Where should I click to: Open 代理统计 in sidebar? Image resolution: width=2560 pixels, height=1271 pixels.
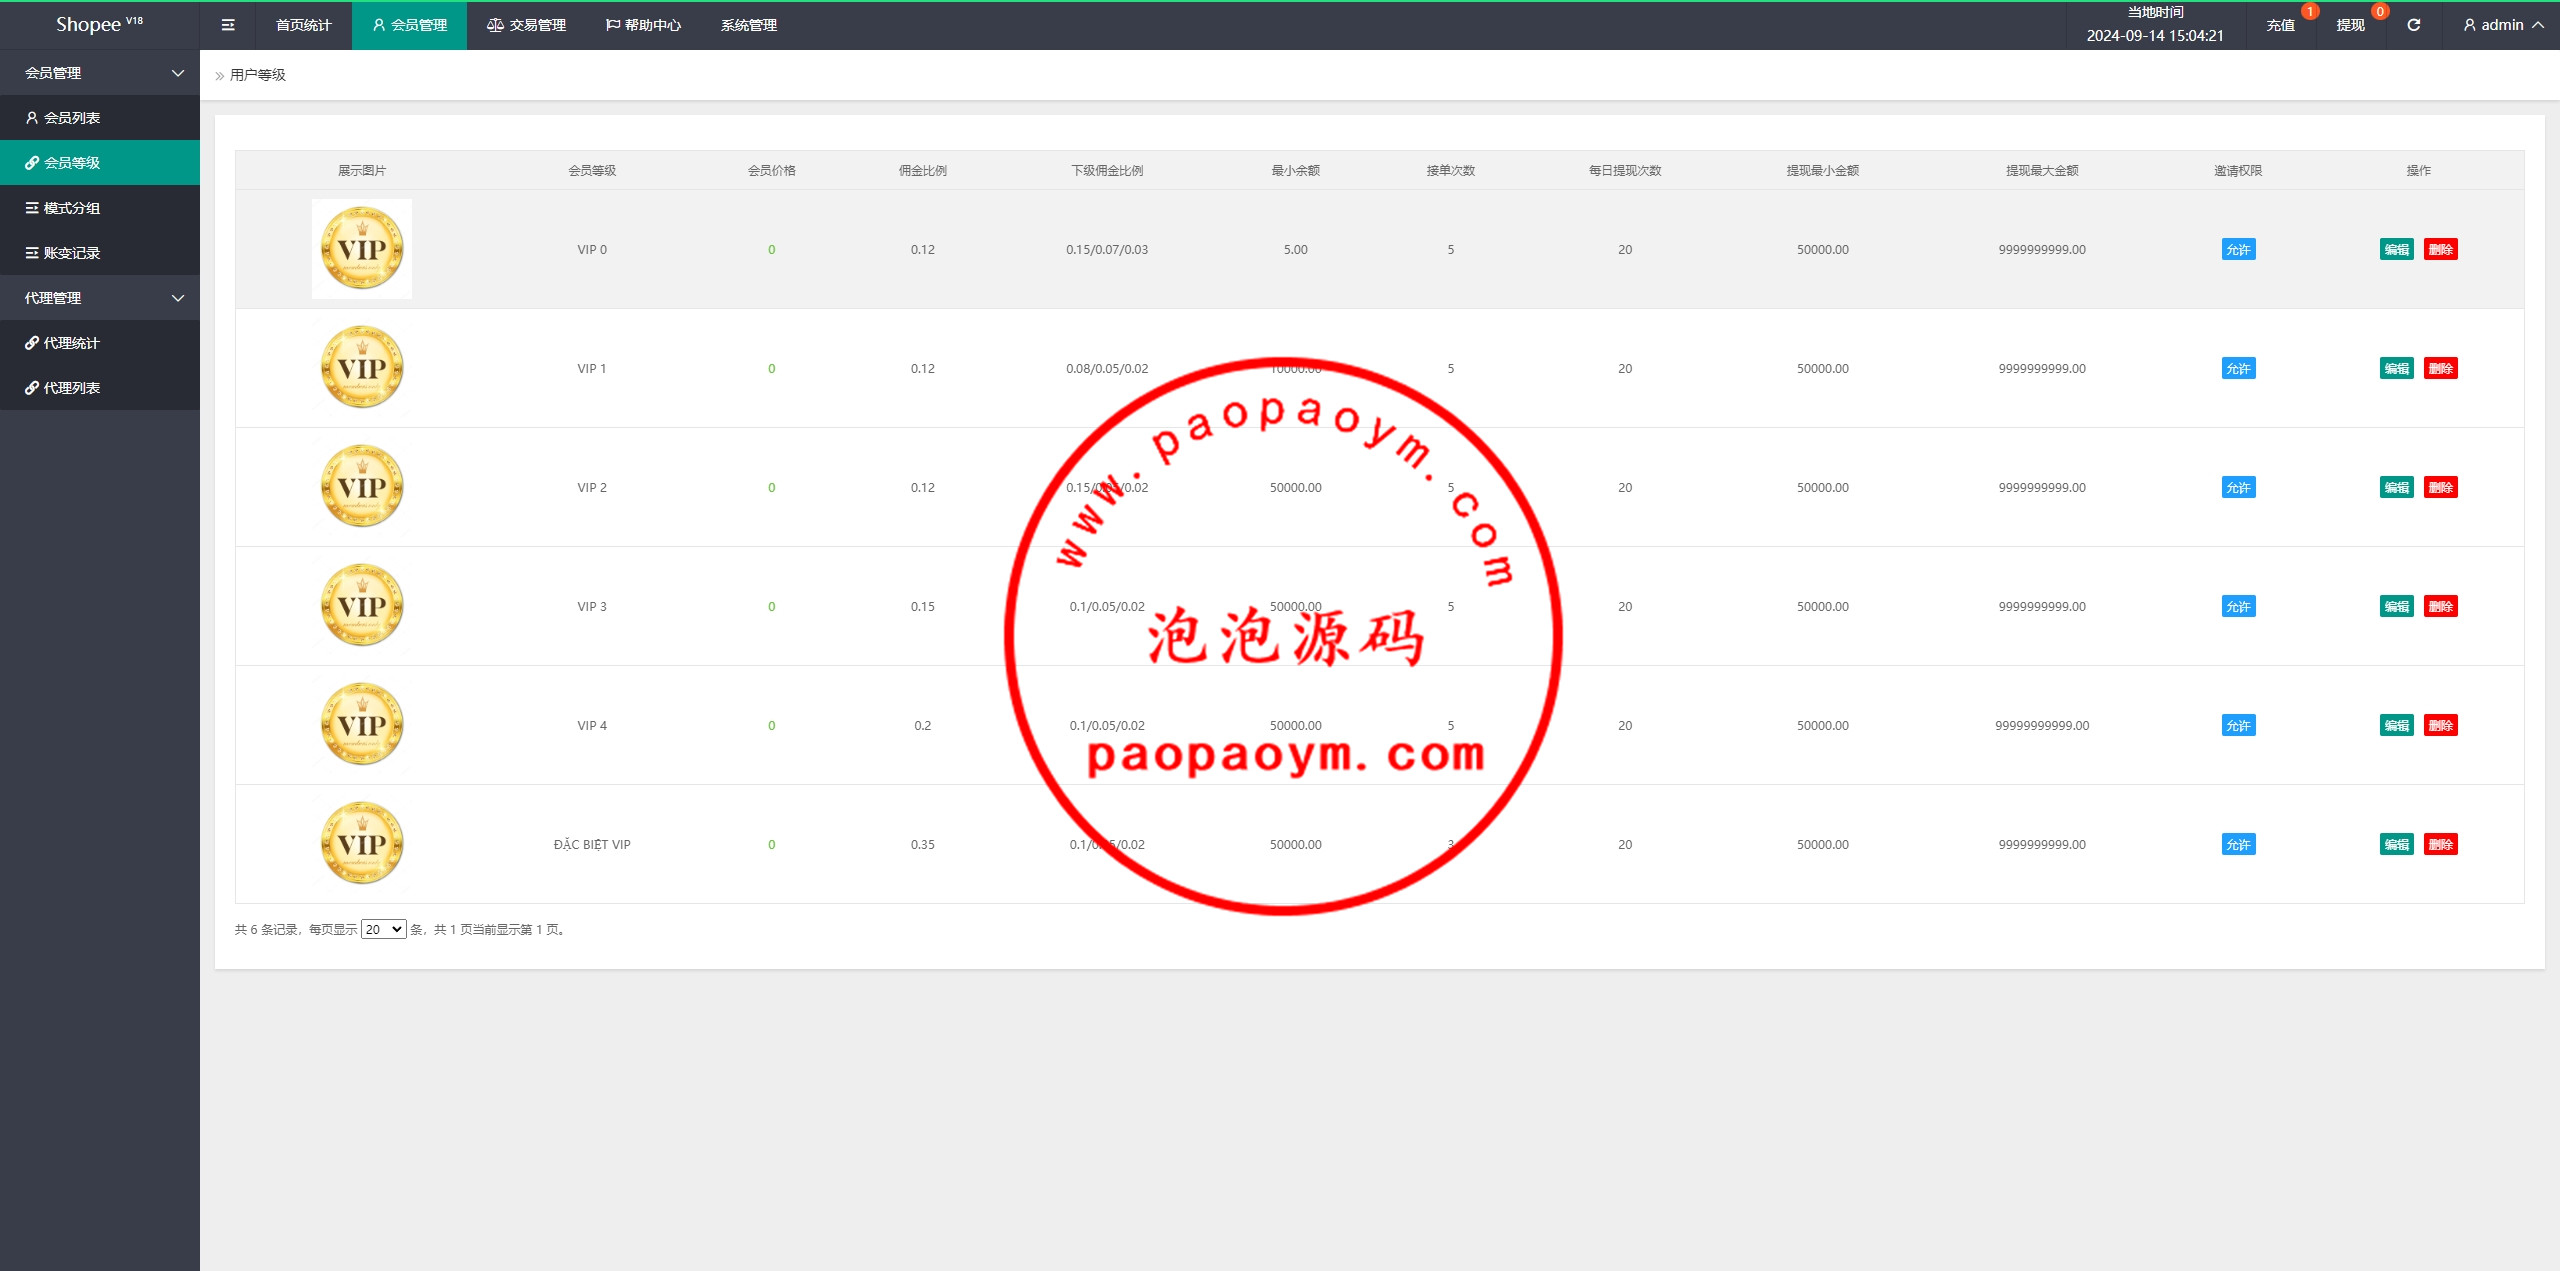(100, 343)
